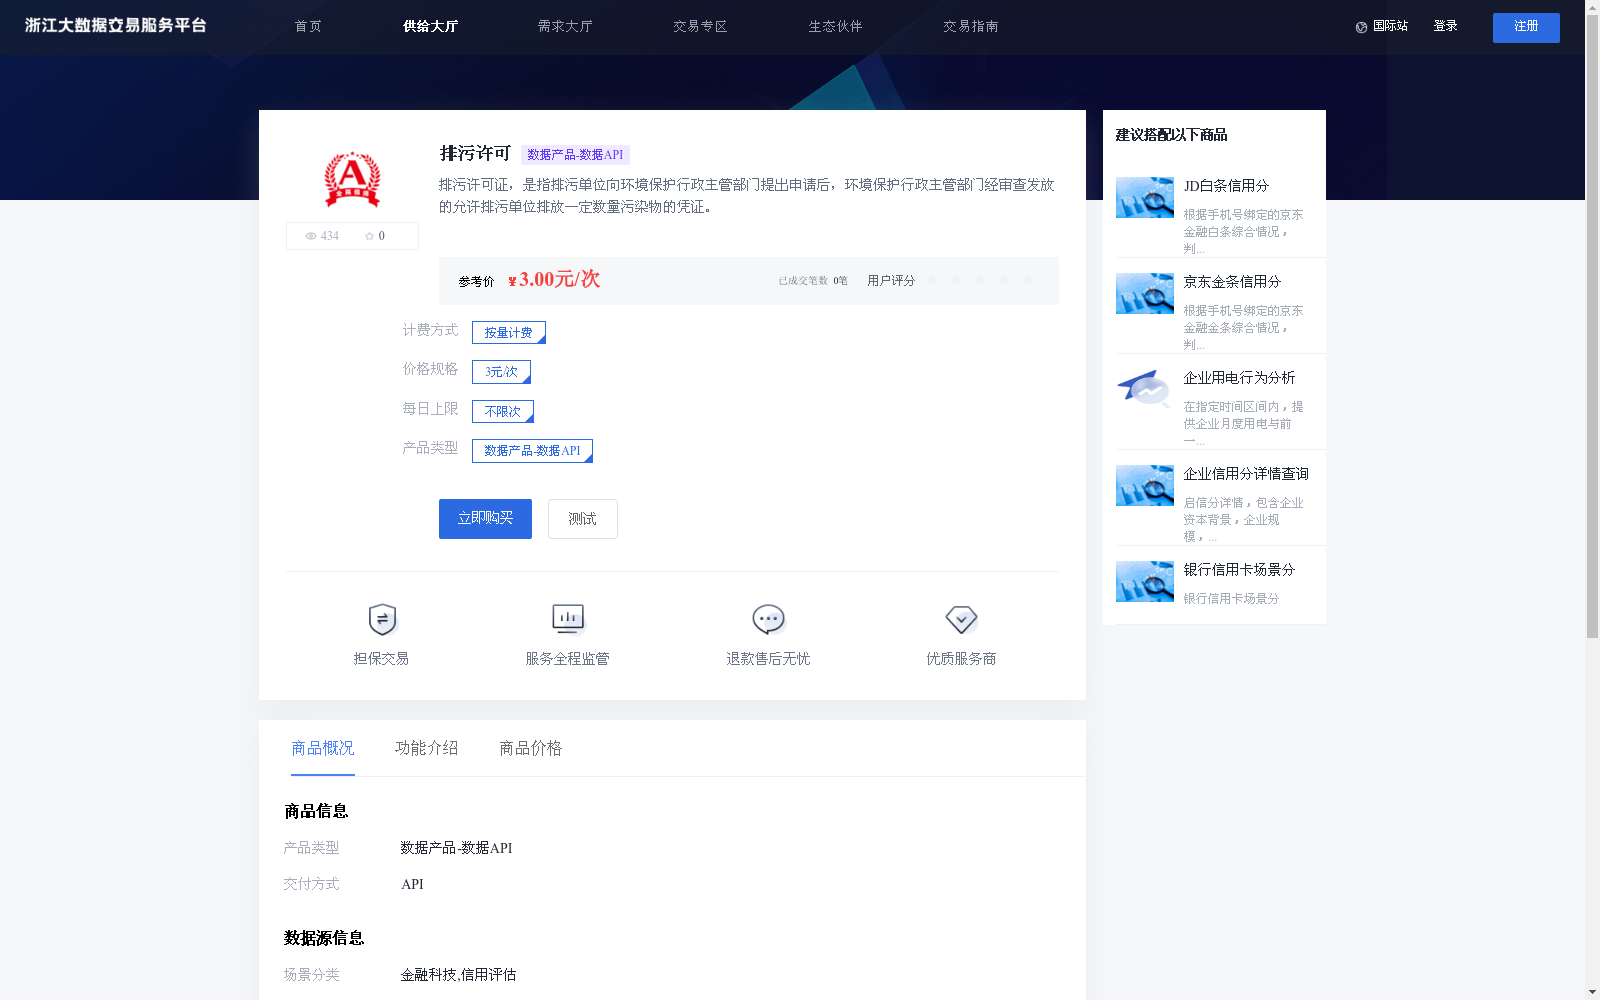The height and width of the screenshot is (1000, 1600).
Task: Click the scrollbar down arrow
Action: pos(1592,993)
